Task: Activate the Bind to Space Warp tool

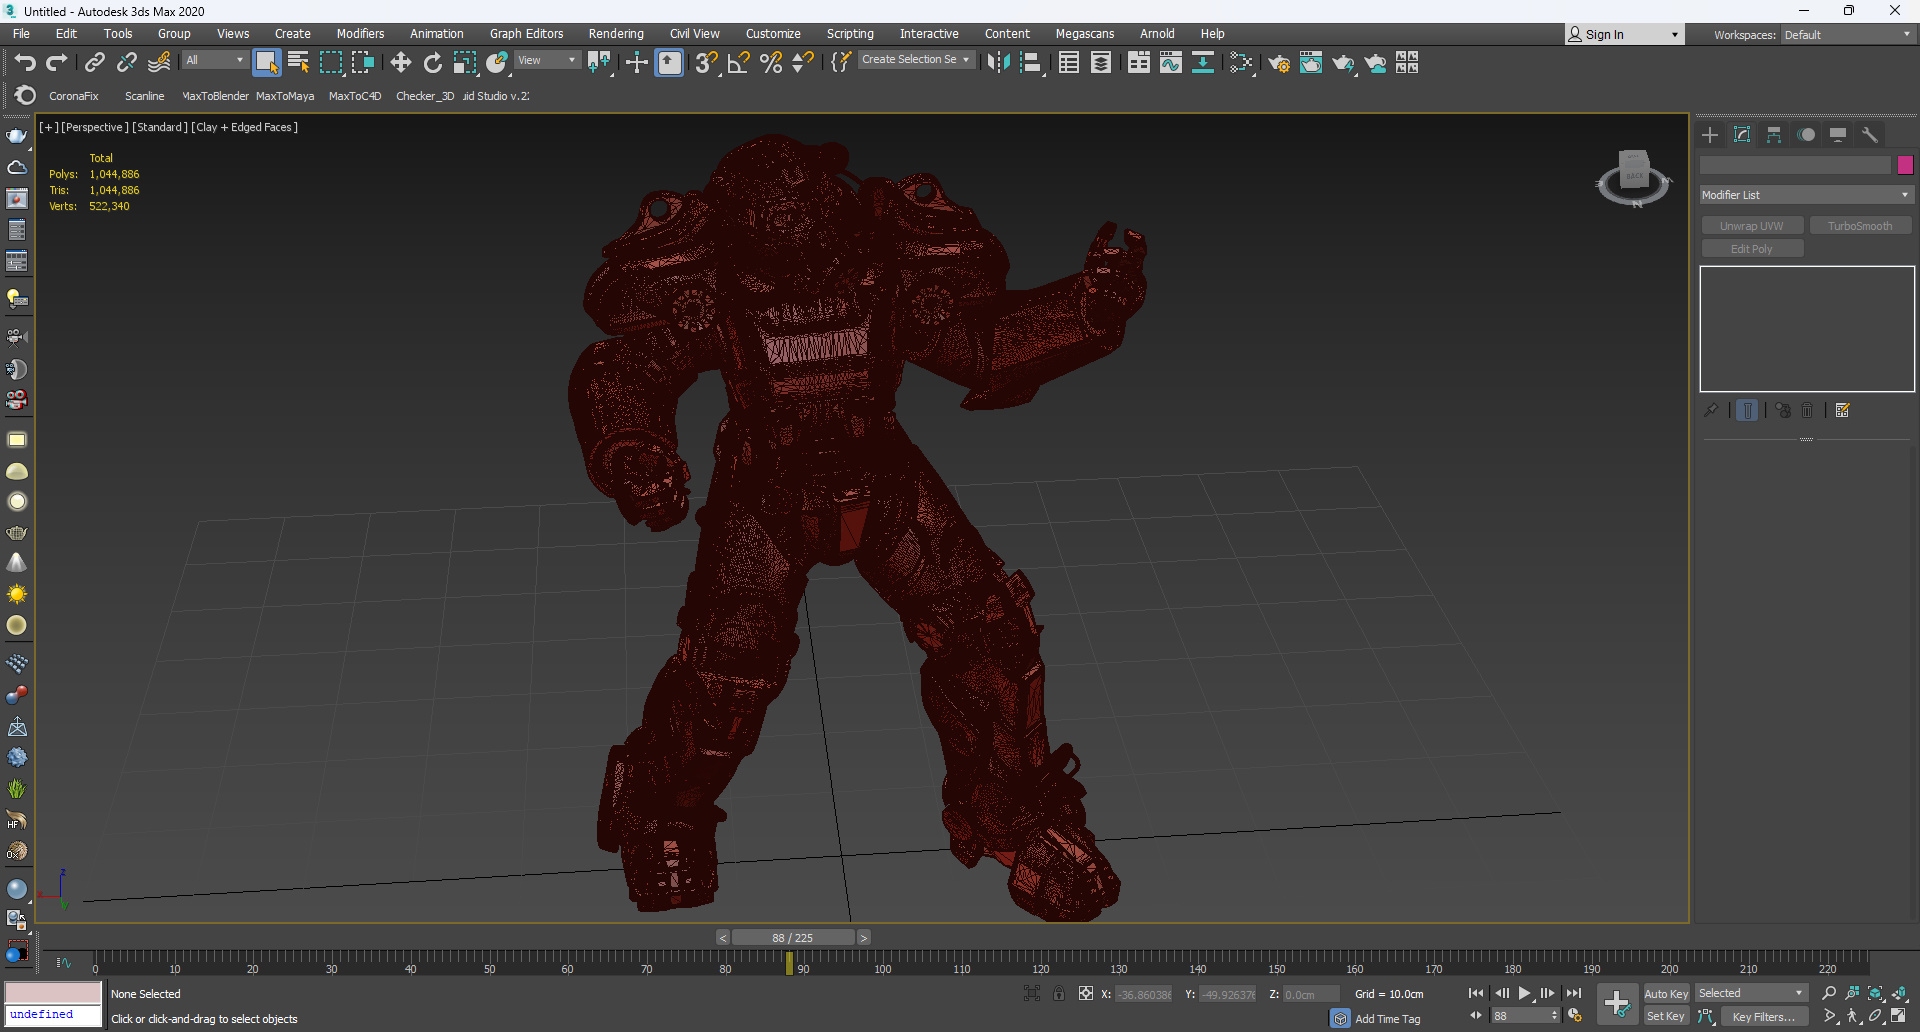Action: click(159, 63)
